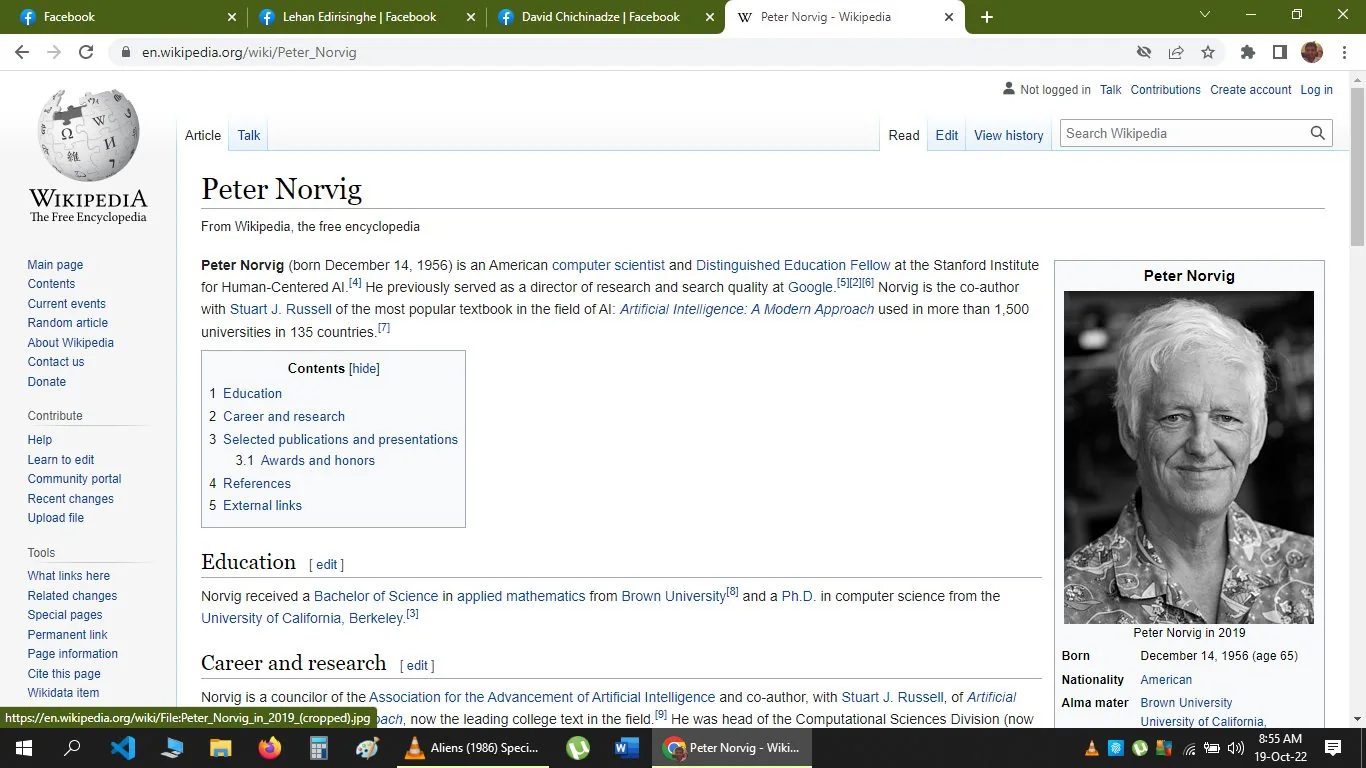Open Chrome's three-dot menu
This screenshot has width=1366, height=768.
(1344, 52)
